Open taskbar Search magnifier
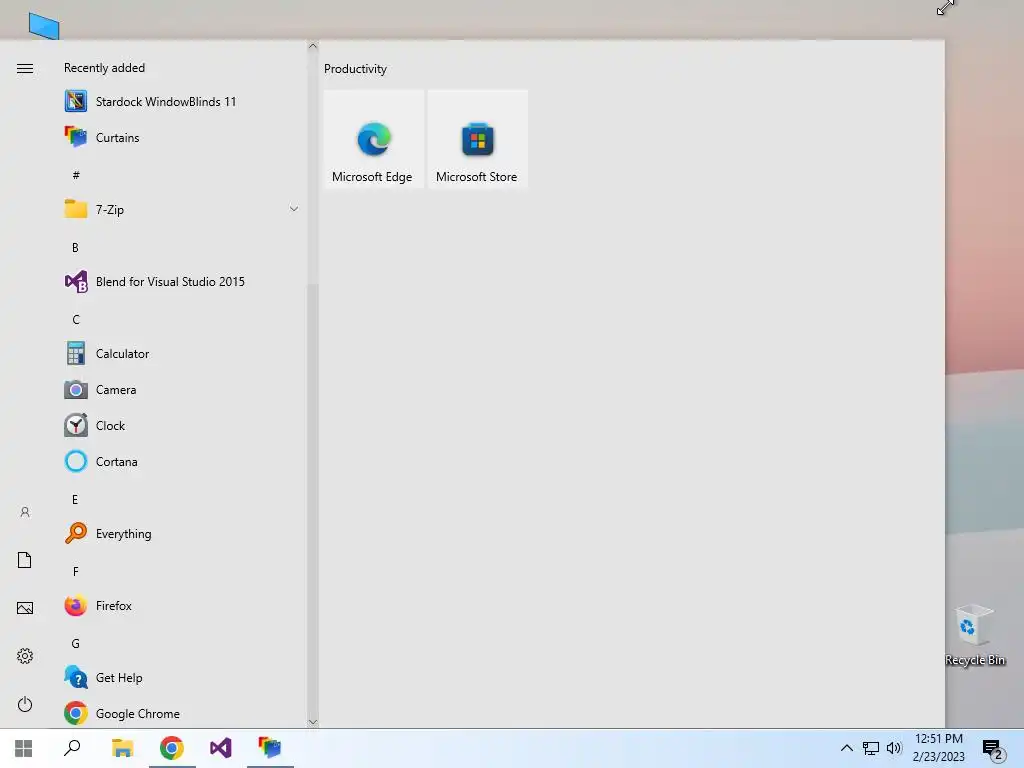The image size is (1024, 768). pyautogui.click(x=72, y=748)
